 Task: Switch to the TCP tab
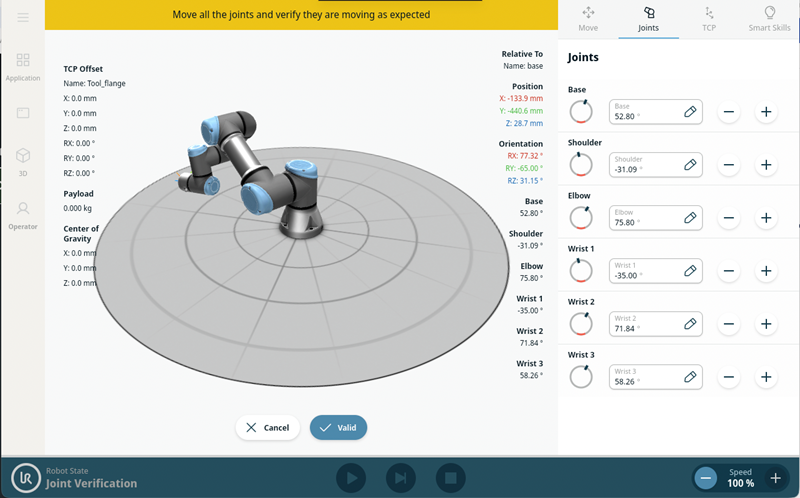pos(709,18)
